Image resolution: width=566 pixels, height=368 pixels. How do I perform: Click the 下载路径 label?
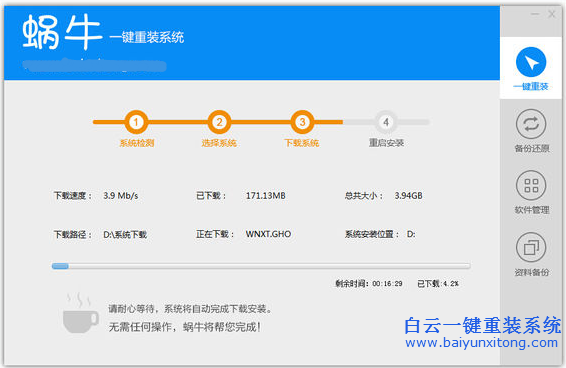click(x=73, y=235)
